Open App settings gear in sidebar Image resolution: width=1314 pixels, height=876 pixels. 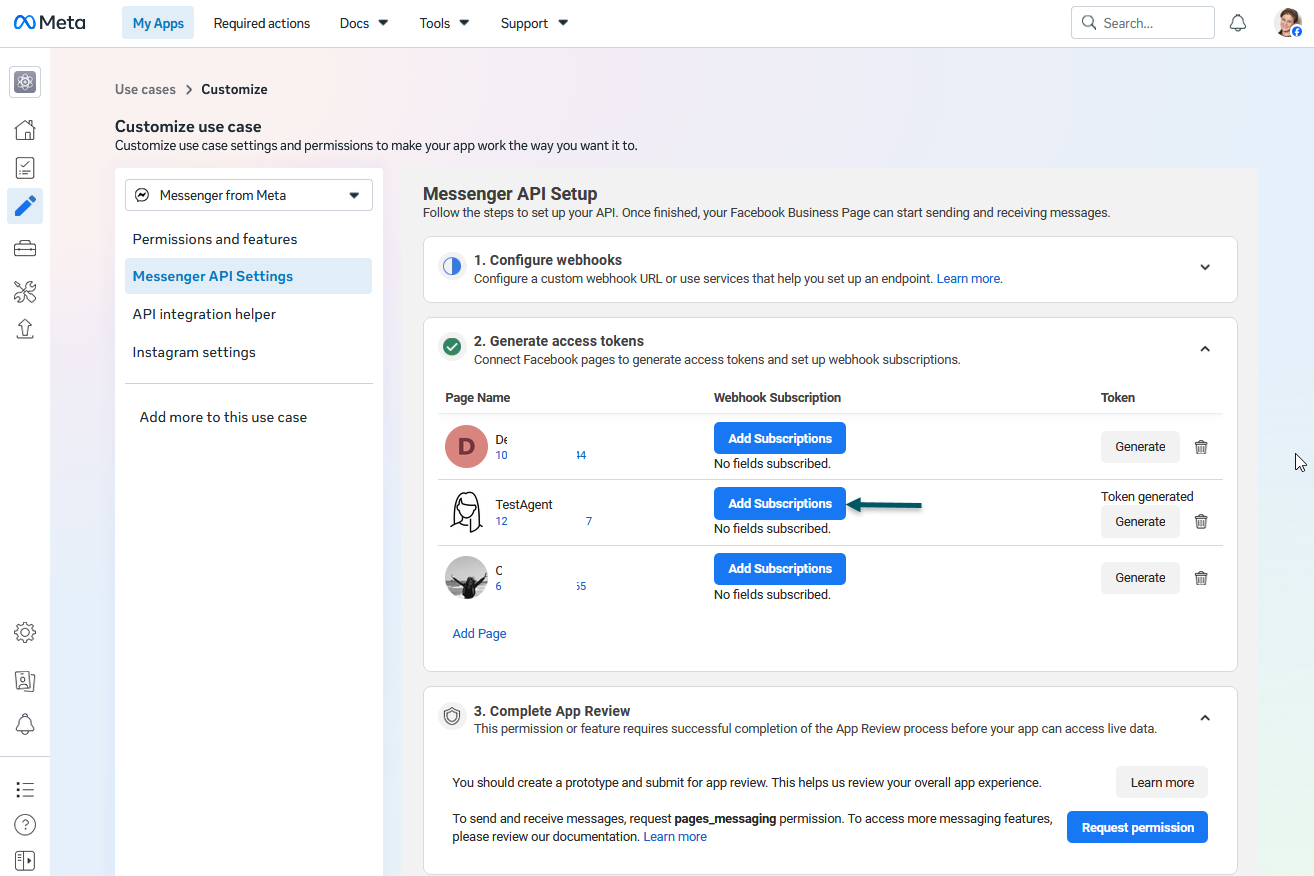(x=25, y=632)
